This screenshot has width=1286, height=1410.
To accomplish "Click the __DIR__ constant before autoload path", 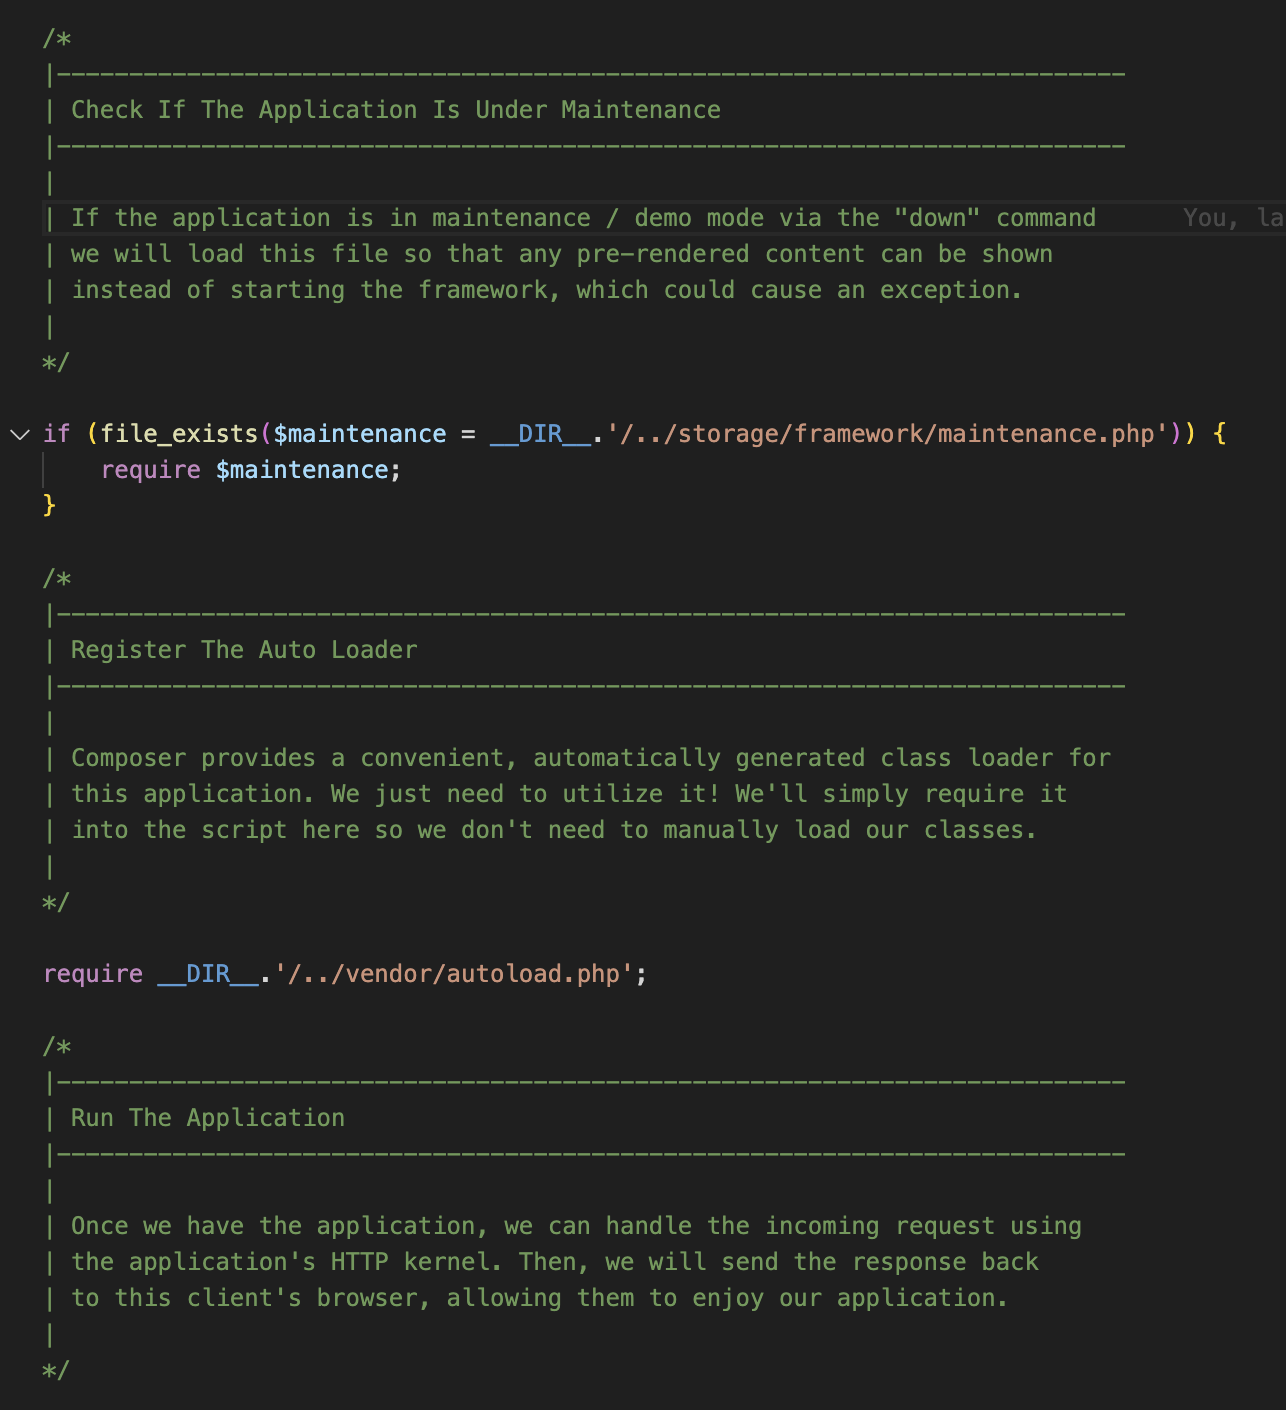I will [x=208, y=974].
